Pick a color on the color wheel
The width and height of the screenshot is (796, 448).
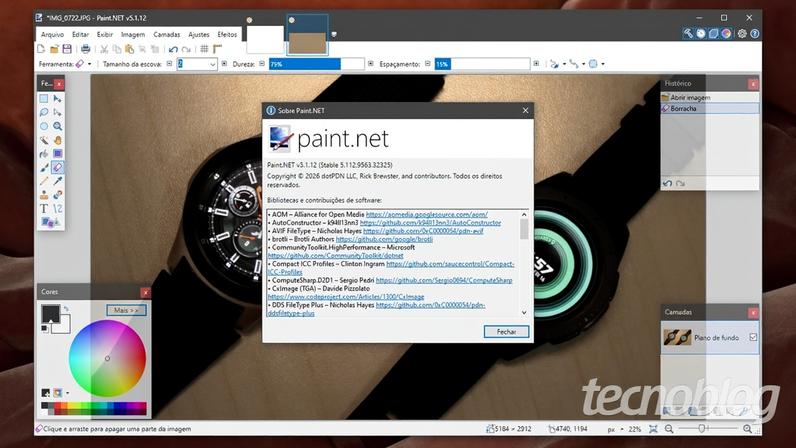[107, 358]
